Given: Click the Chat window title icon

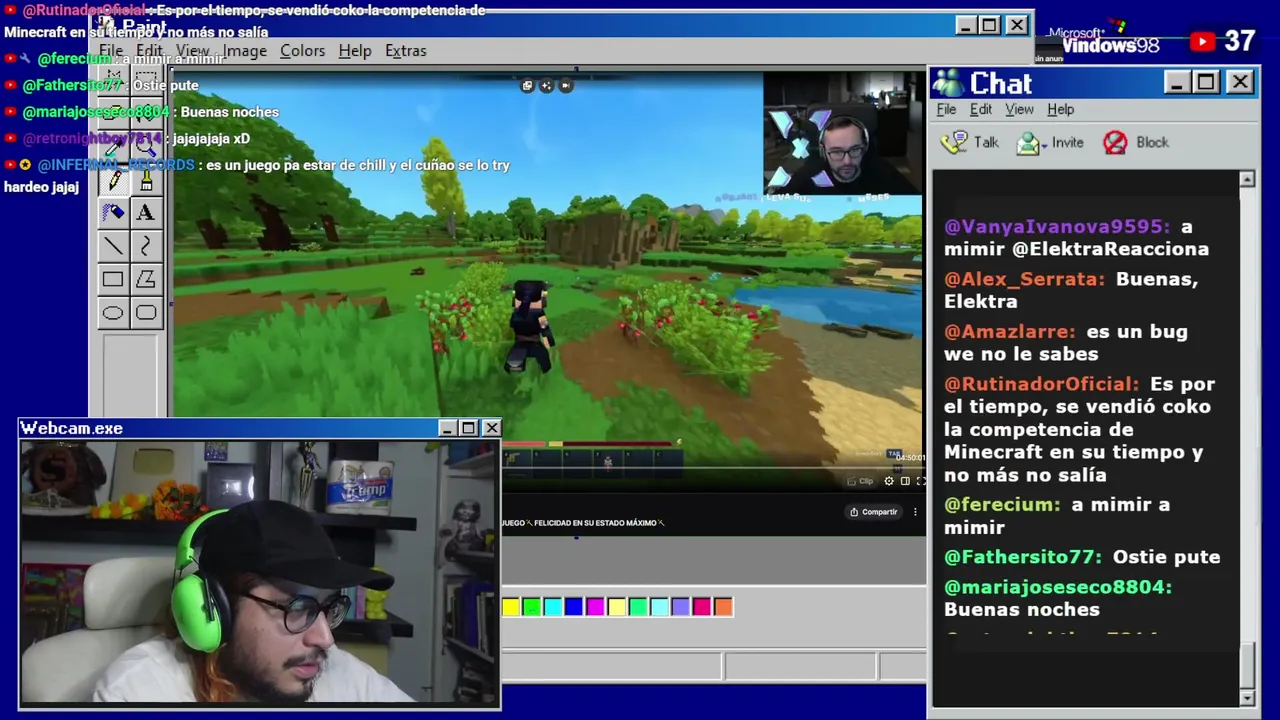Looking at the screenshot, I should click(948, 83).
